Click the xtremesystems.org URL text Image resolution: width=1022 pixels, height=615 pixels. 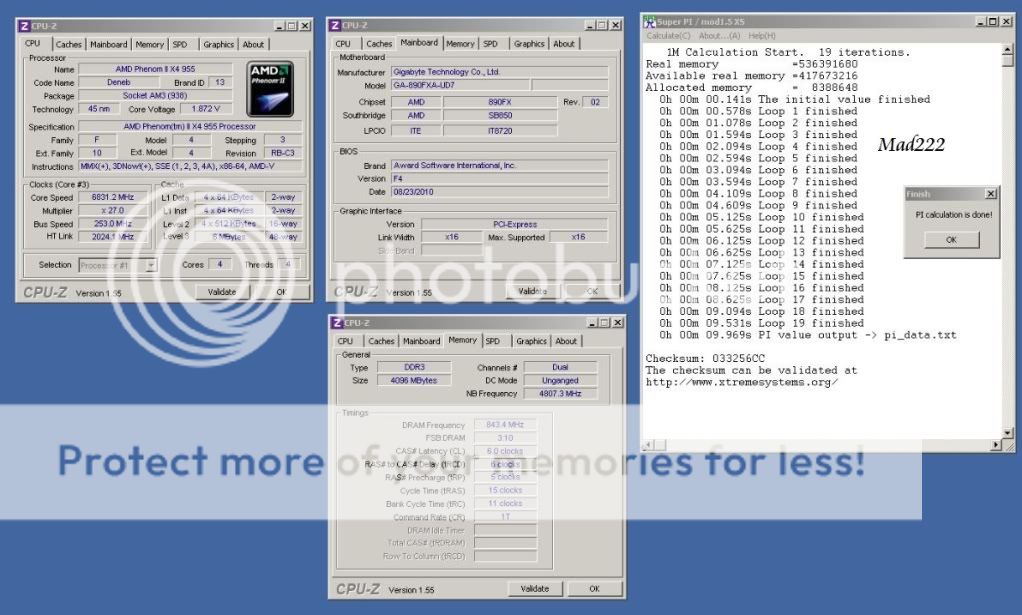(742, 382)
